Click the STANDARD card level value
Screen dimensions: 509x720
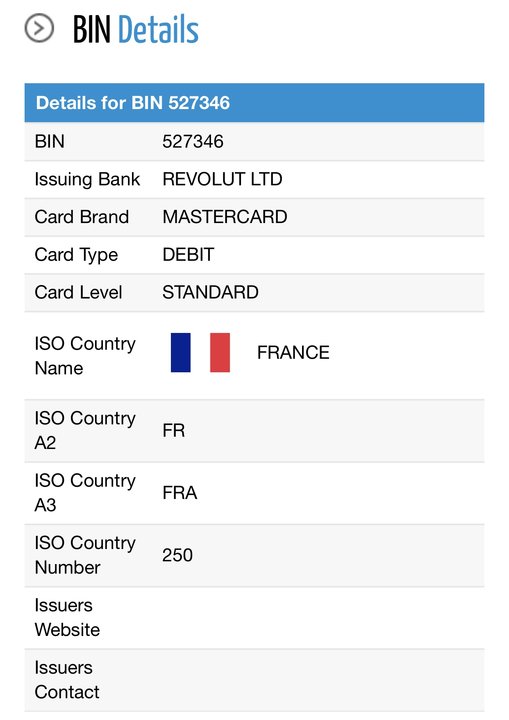coord(210,292)
